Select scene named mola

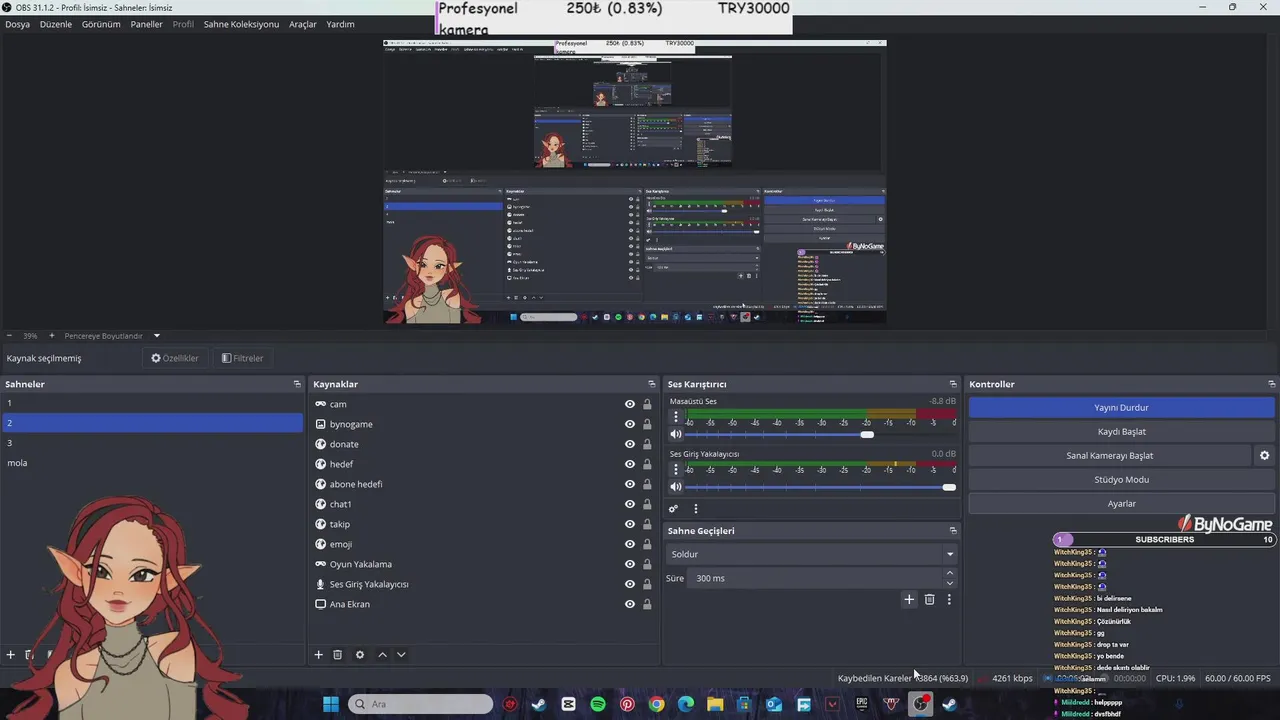pos(152,463)
